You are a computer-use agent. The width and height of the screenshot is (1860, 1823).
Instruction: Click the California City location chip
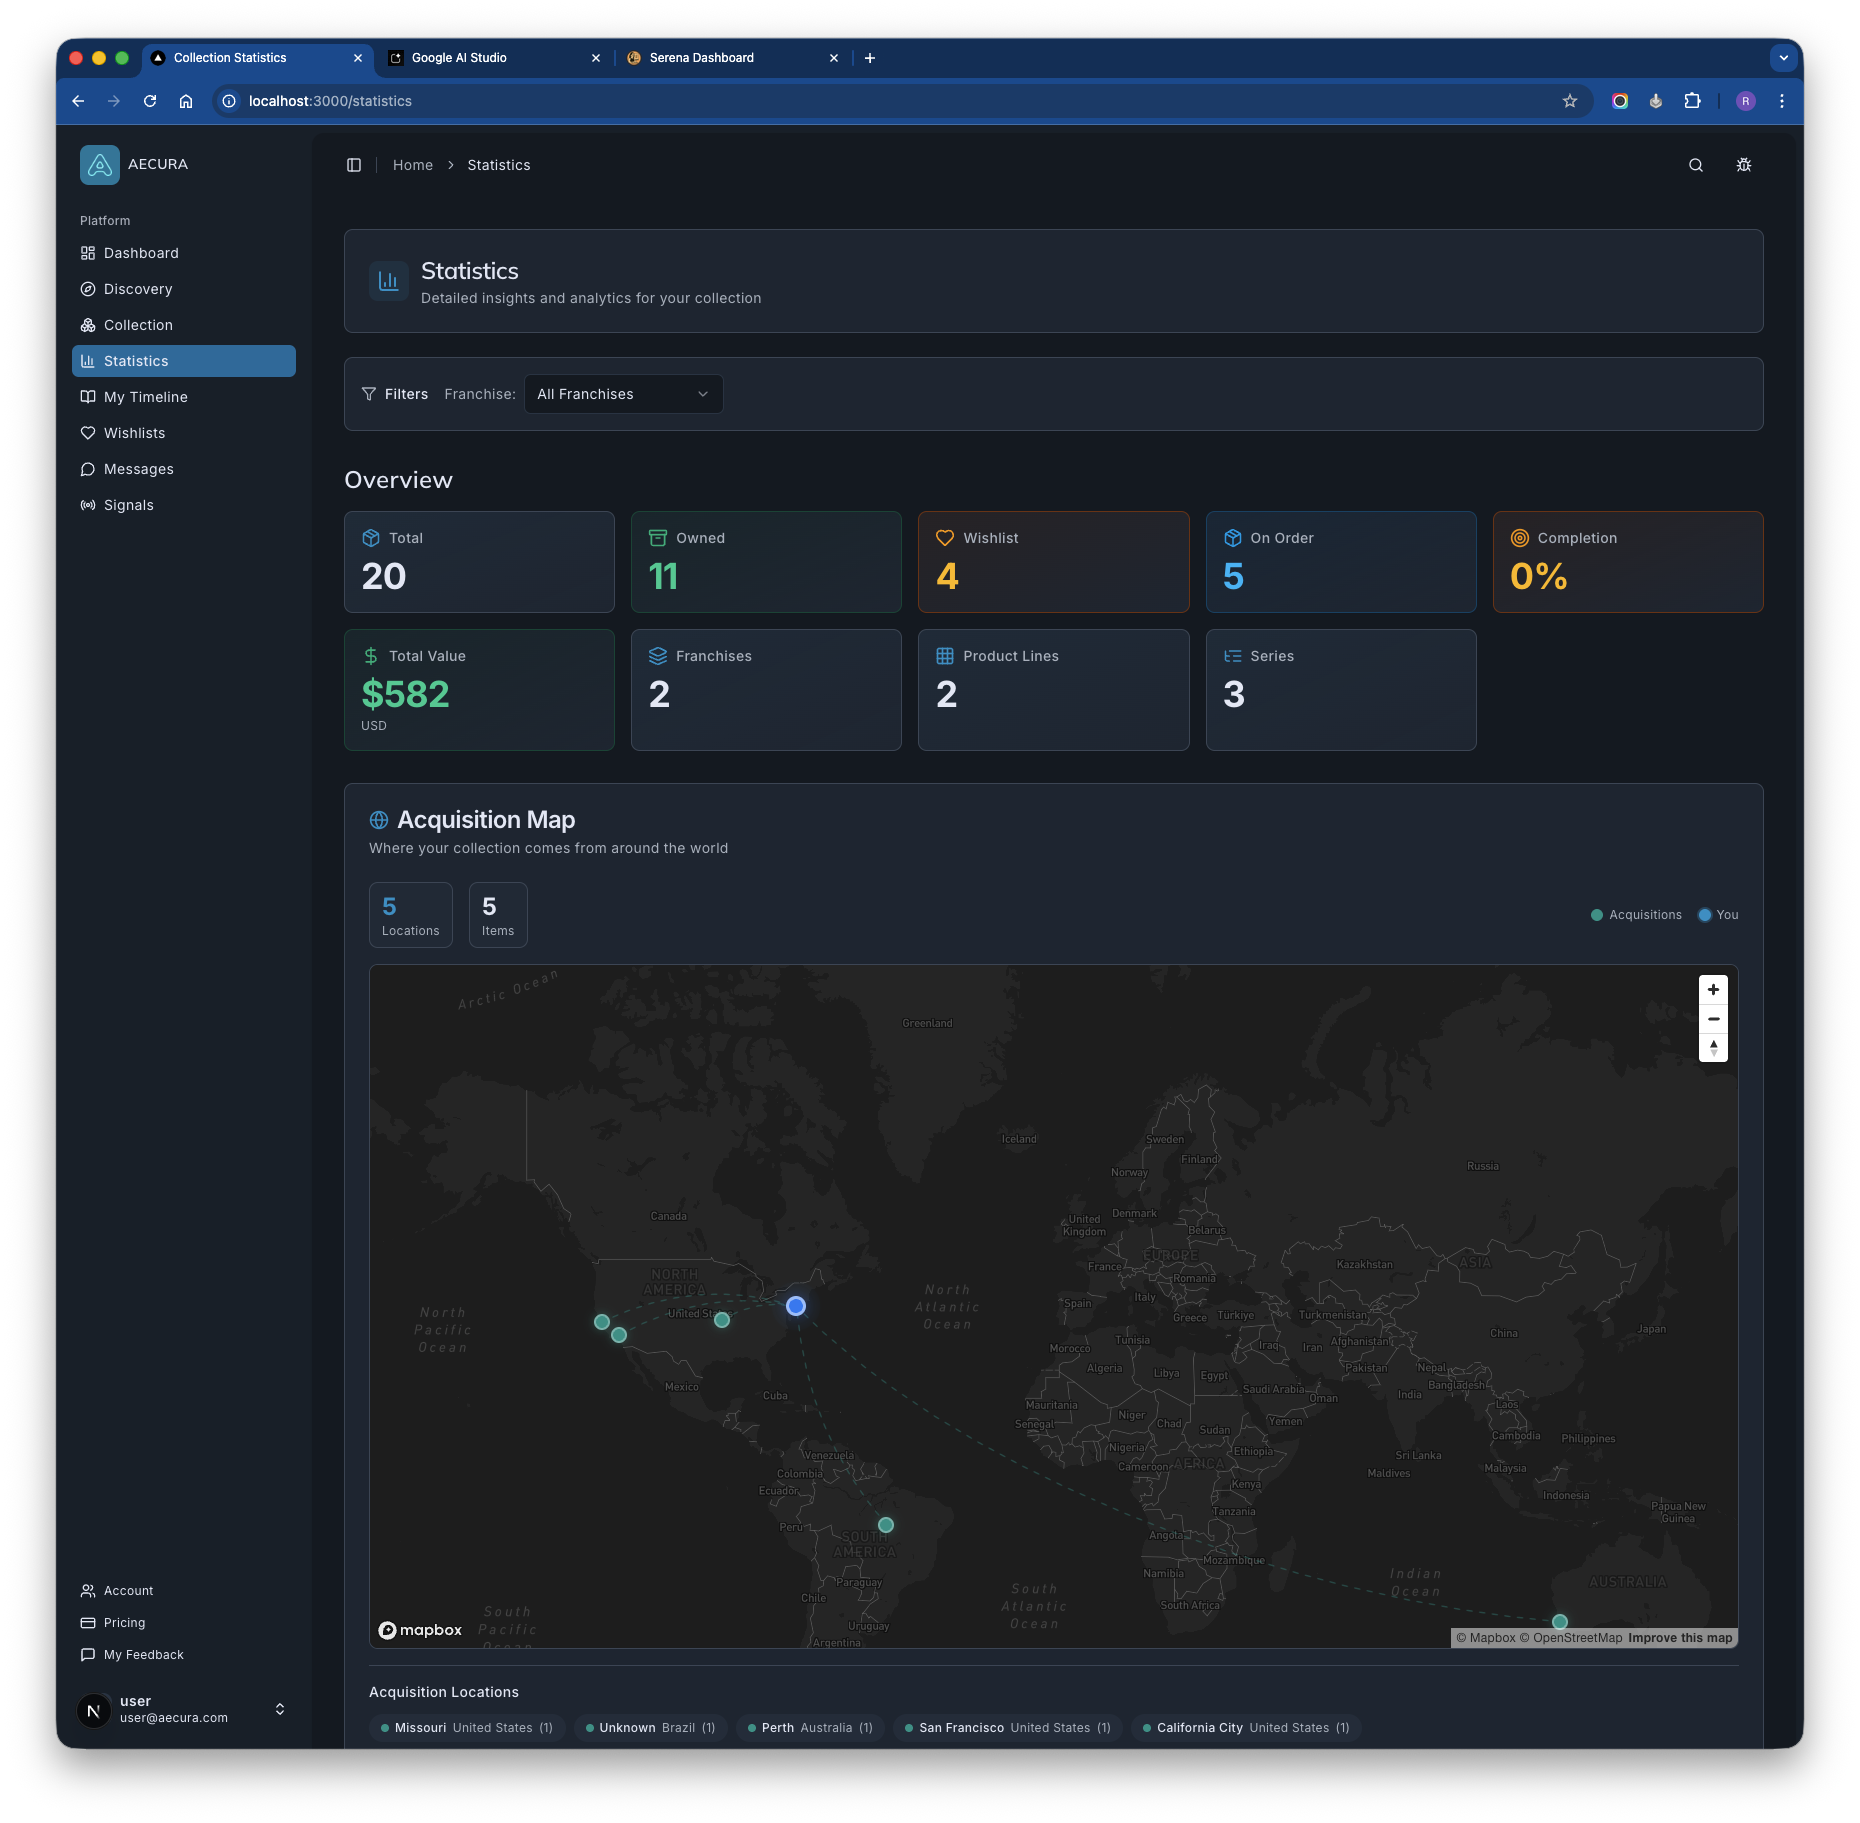pos(1247,1728)
